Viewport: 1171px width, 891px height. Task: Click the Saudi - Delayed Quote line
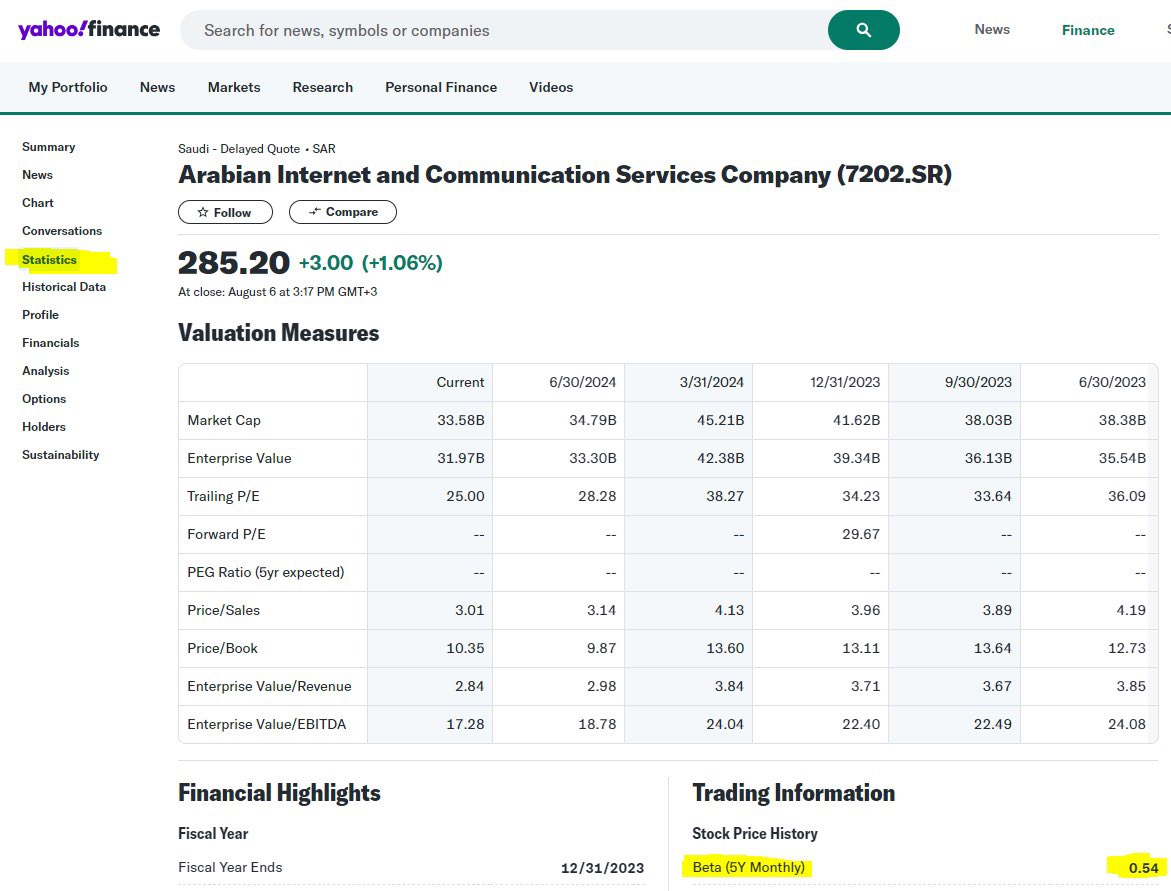click(257, 149)
